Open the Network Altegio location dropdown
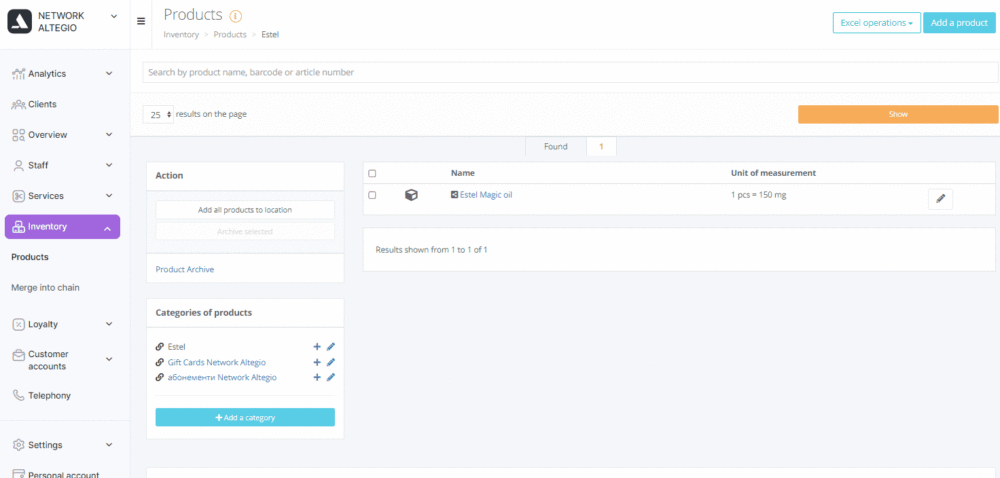 114,16
